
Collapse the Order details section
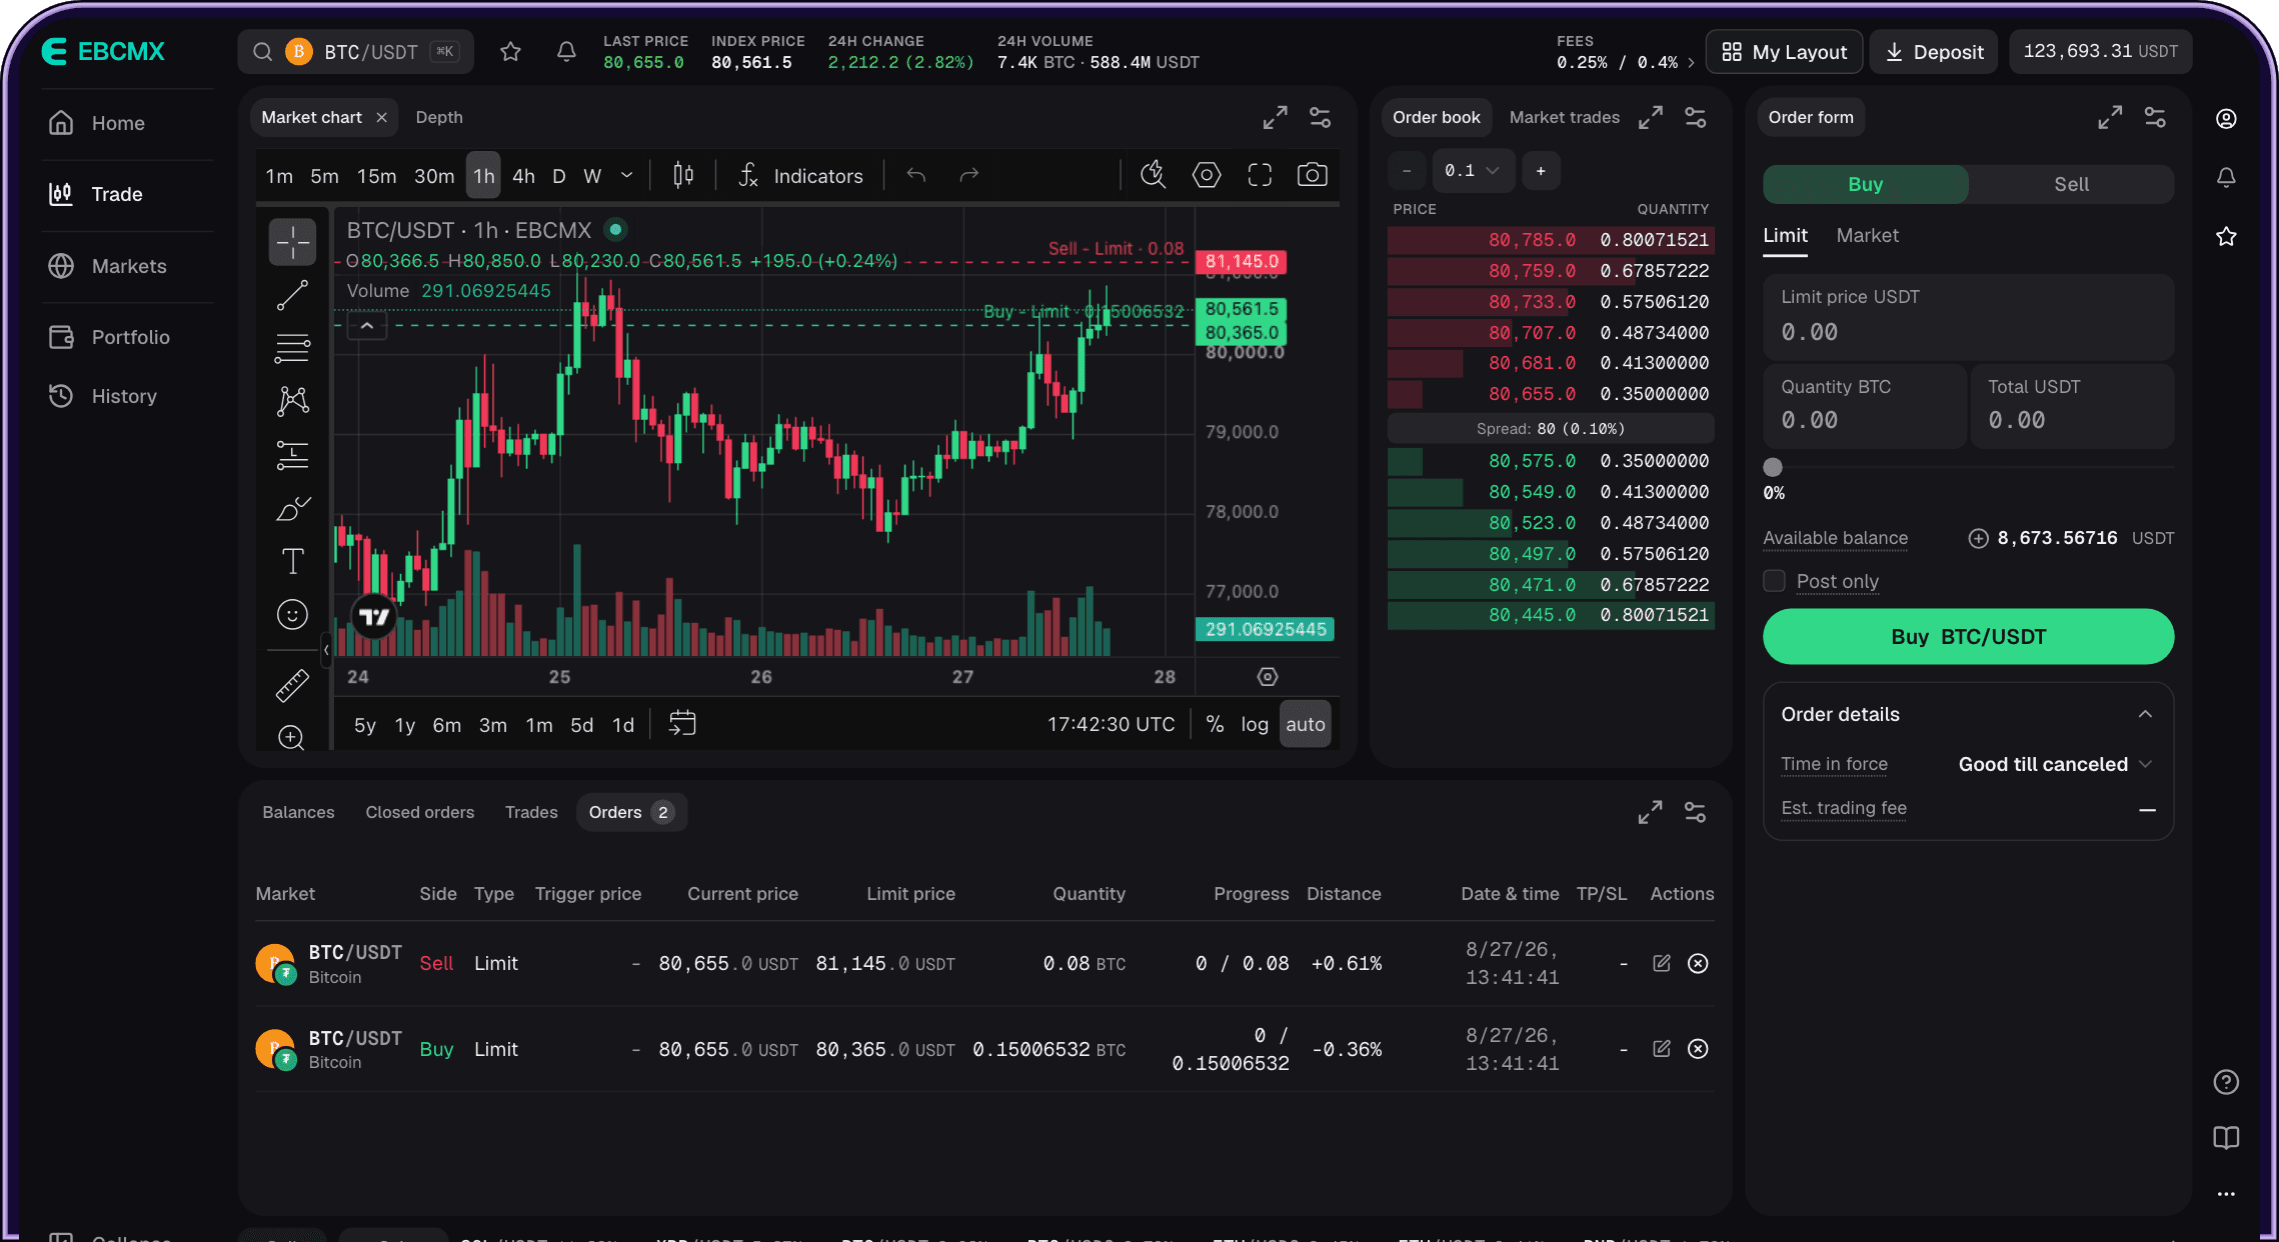tap(2145, 714)
